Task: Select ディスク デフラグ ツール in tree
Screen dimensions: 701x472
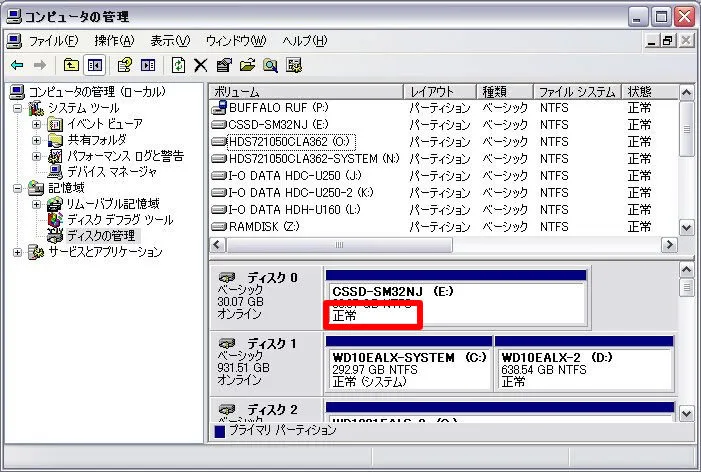Action: click(x=120, y=220)
